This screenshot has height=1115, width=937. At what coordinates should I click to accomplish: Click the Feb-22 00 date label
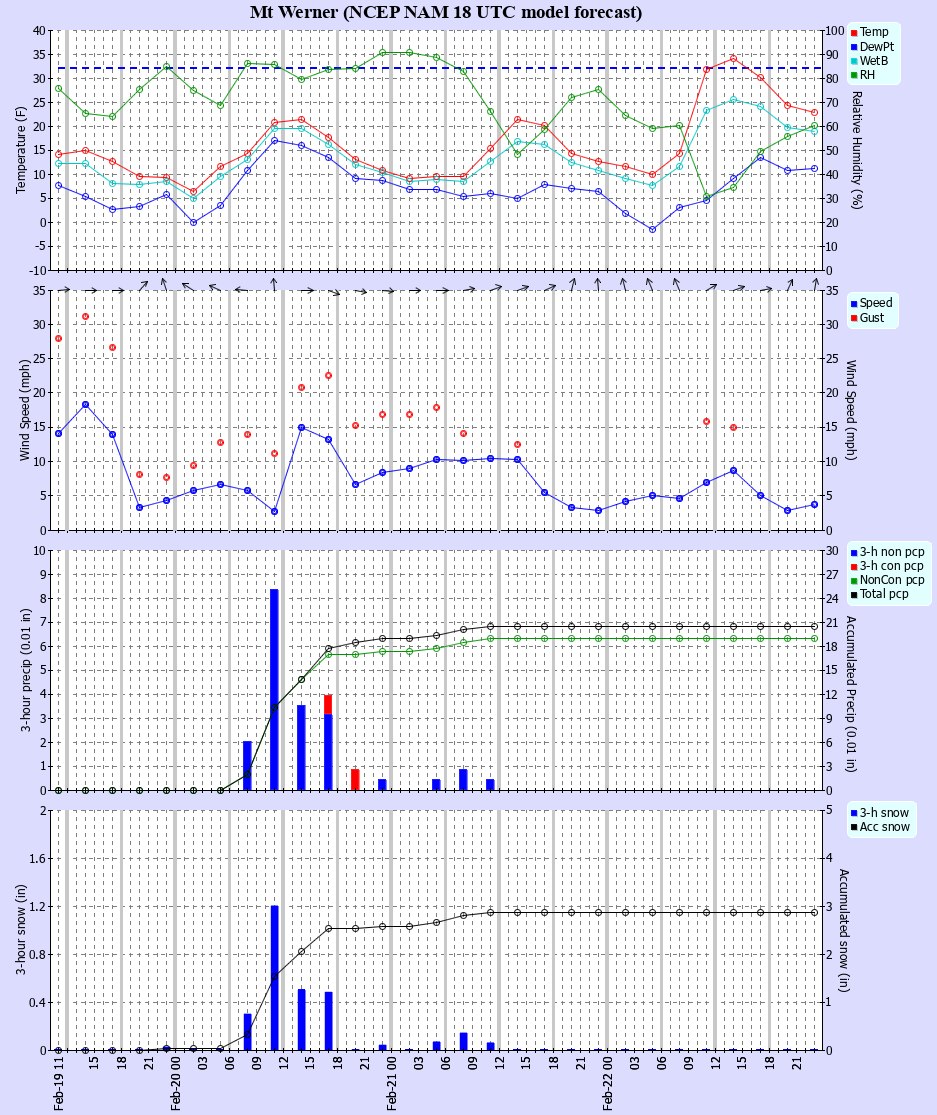click(608, 1086)
